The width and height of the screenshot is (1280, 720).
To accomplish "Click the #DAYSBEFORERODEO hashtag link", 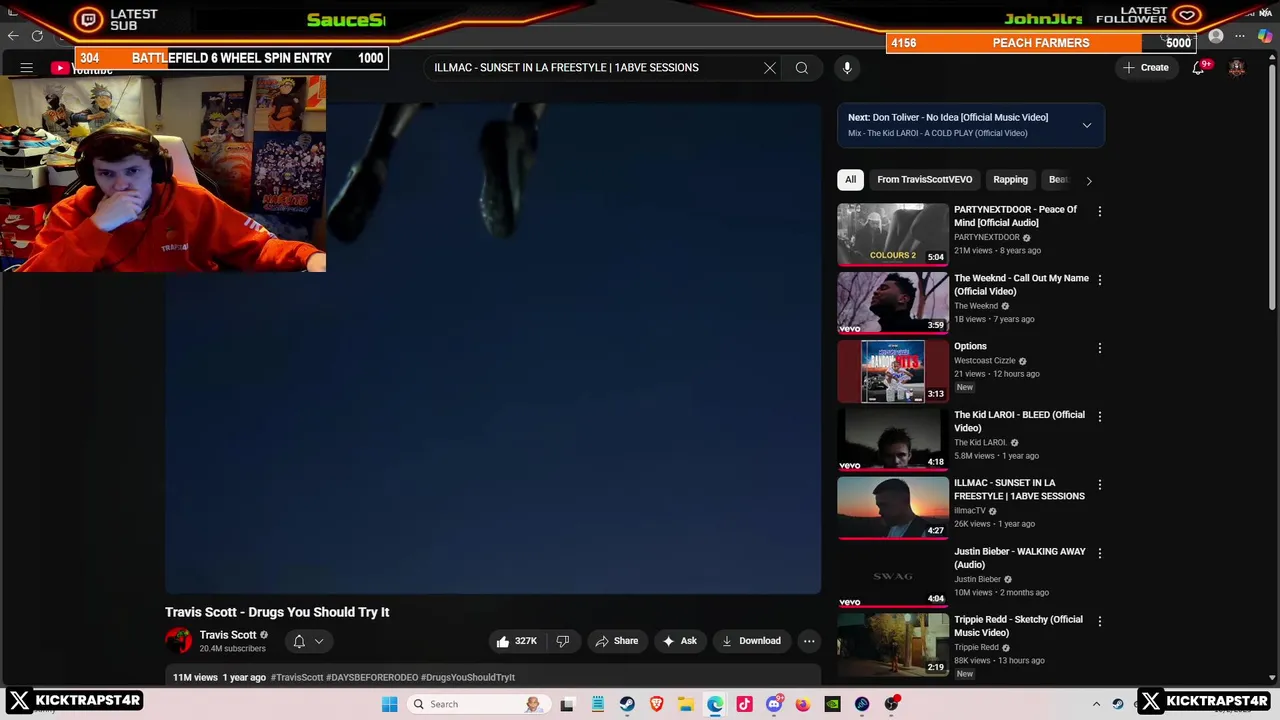I will pos(371,677).
